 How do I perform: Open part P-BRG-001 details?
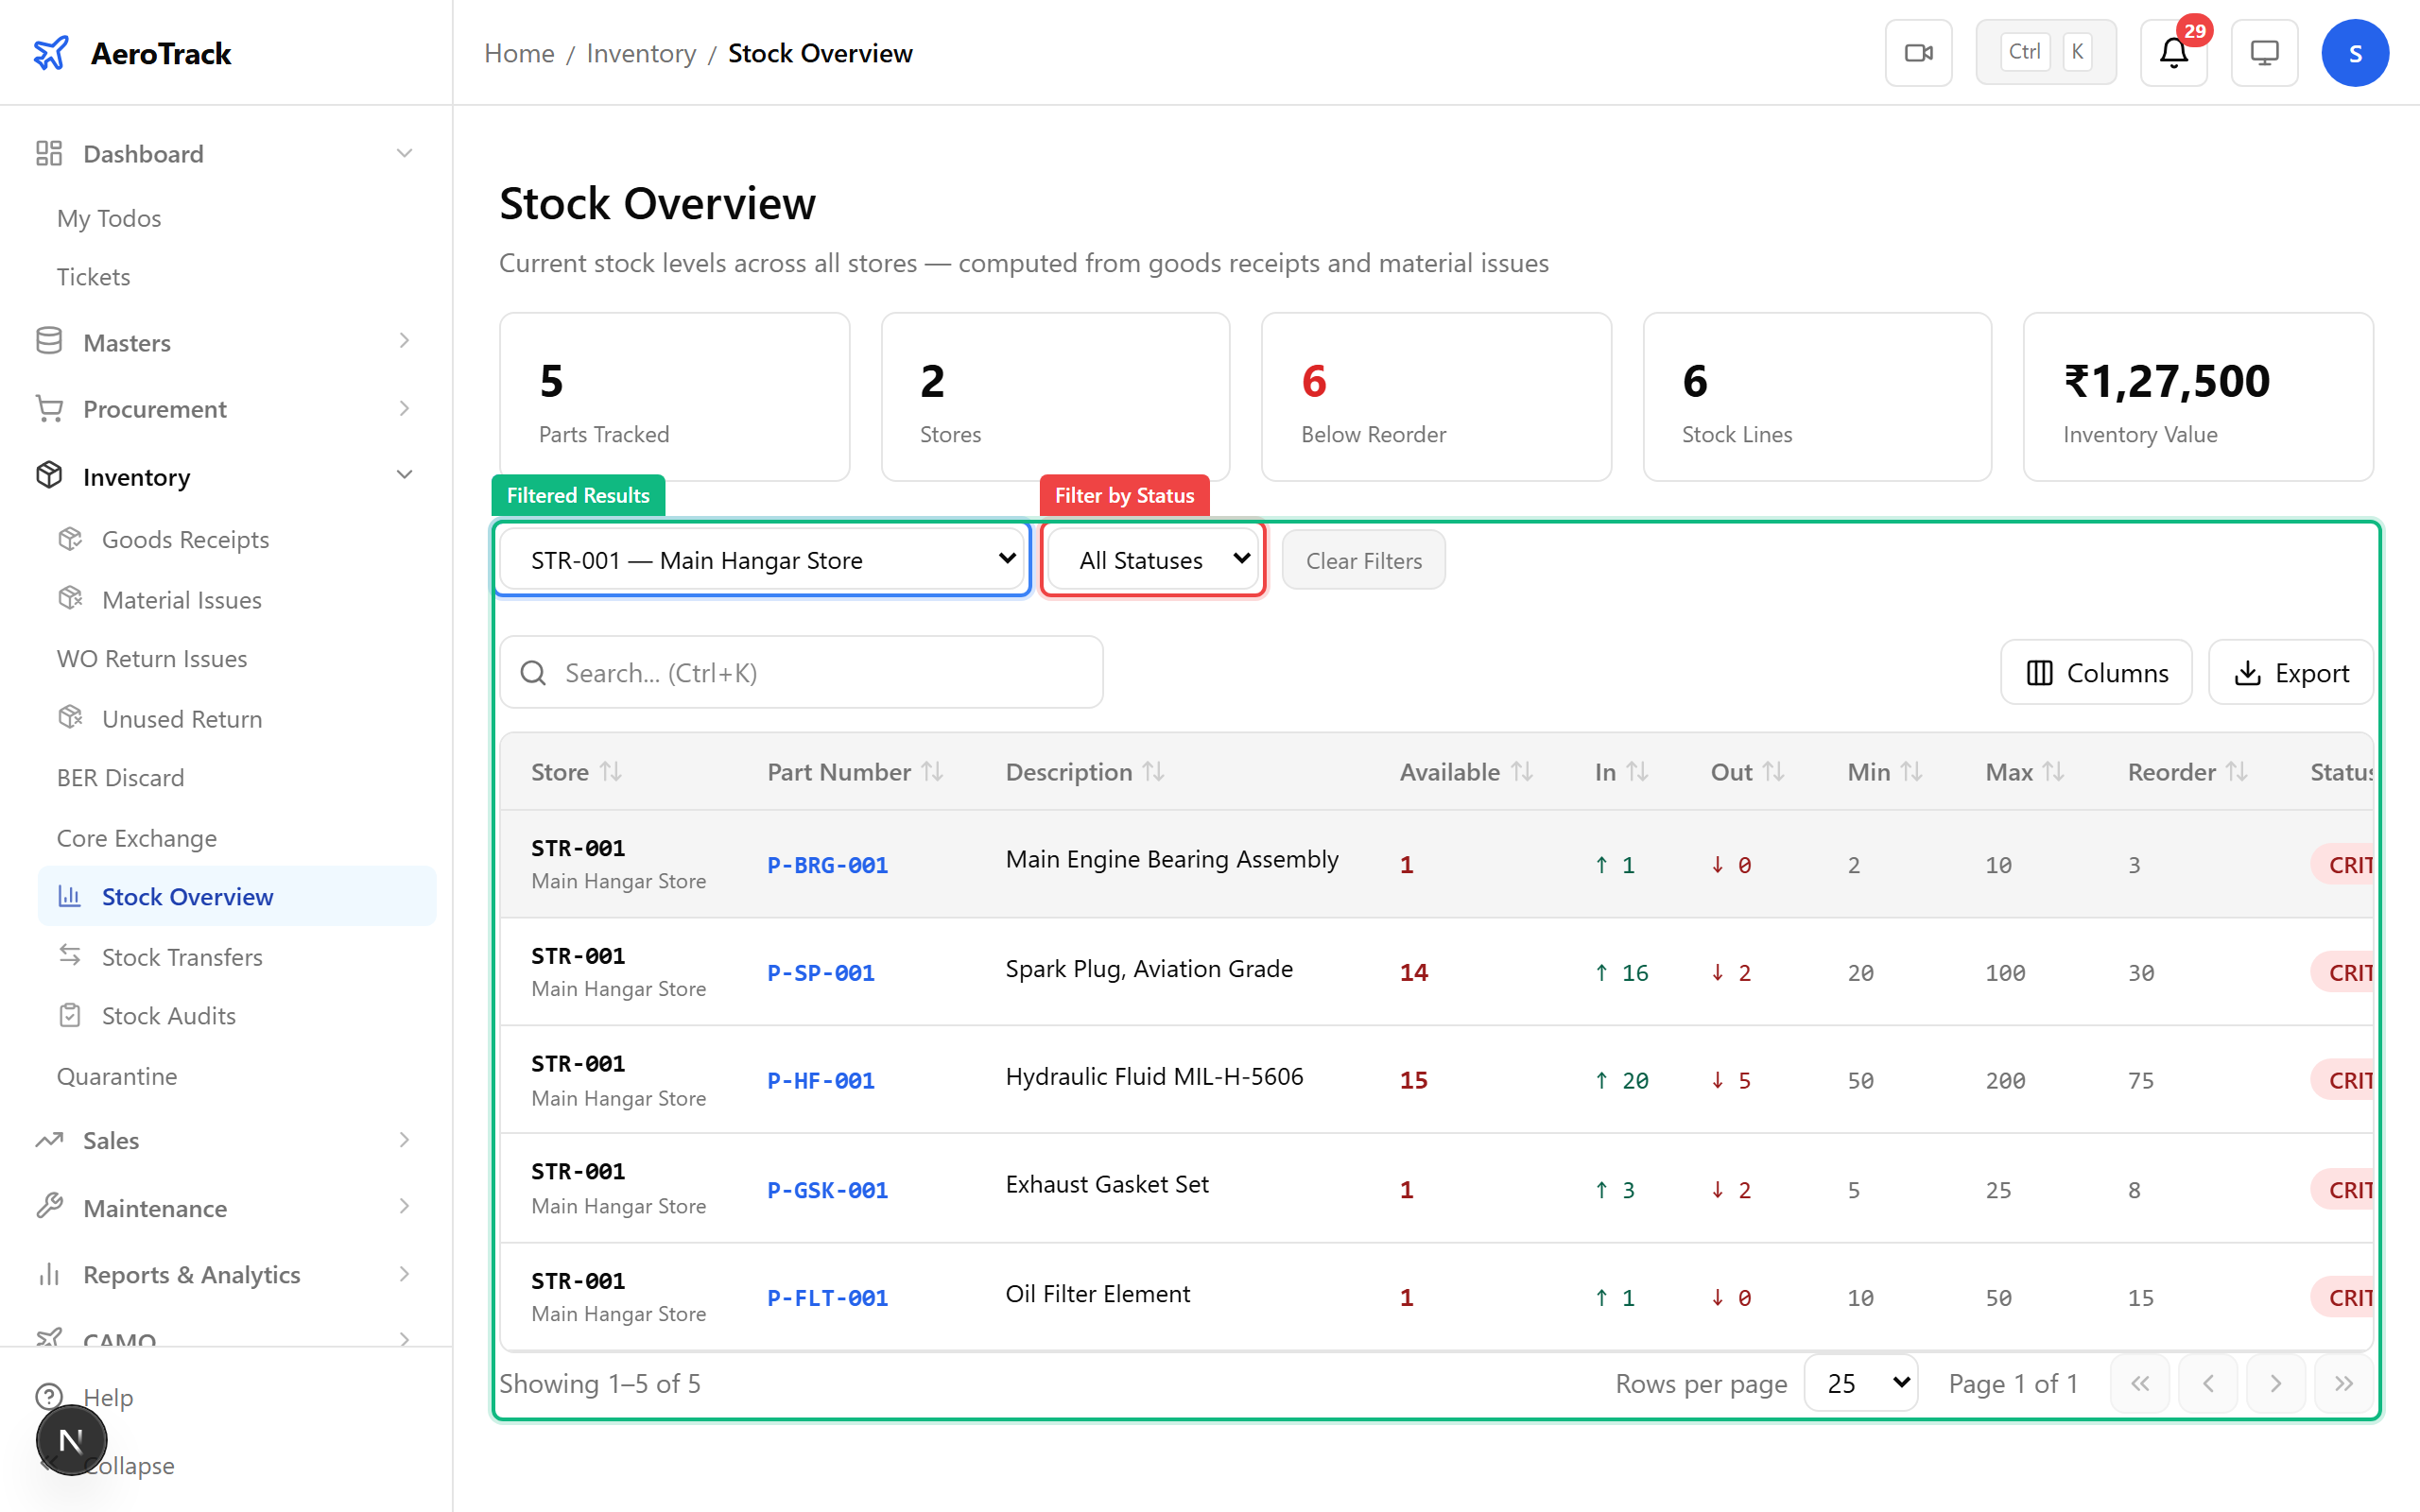(x=827, y=864)
